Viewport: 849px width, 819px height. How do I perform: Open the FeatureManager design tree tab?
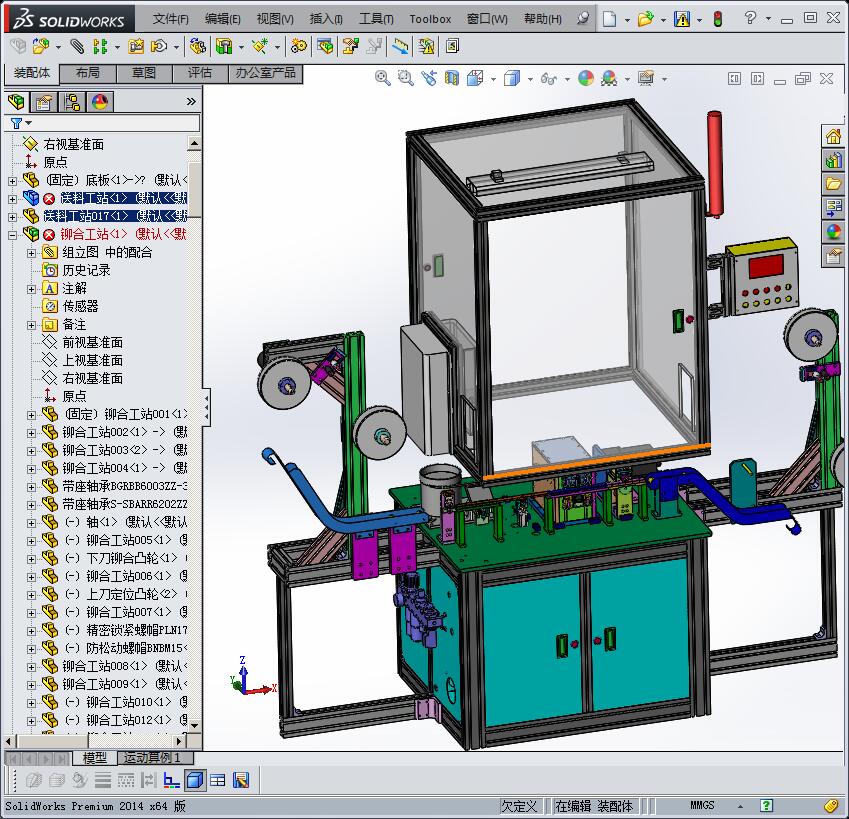coord(17,102)
